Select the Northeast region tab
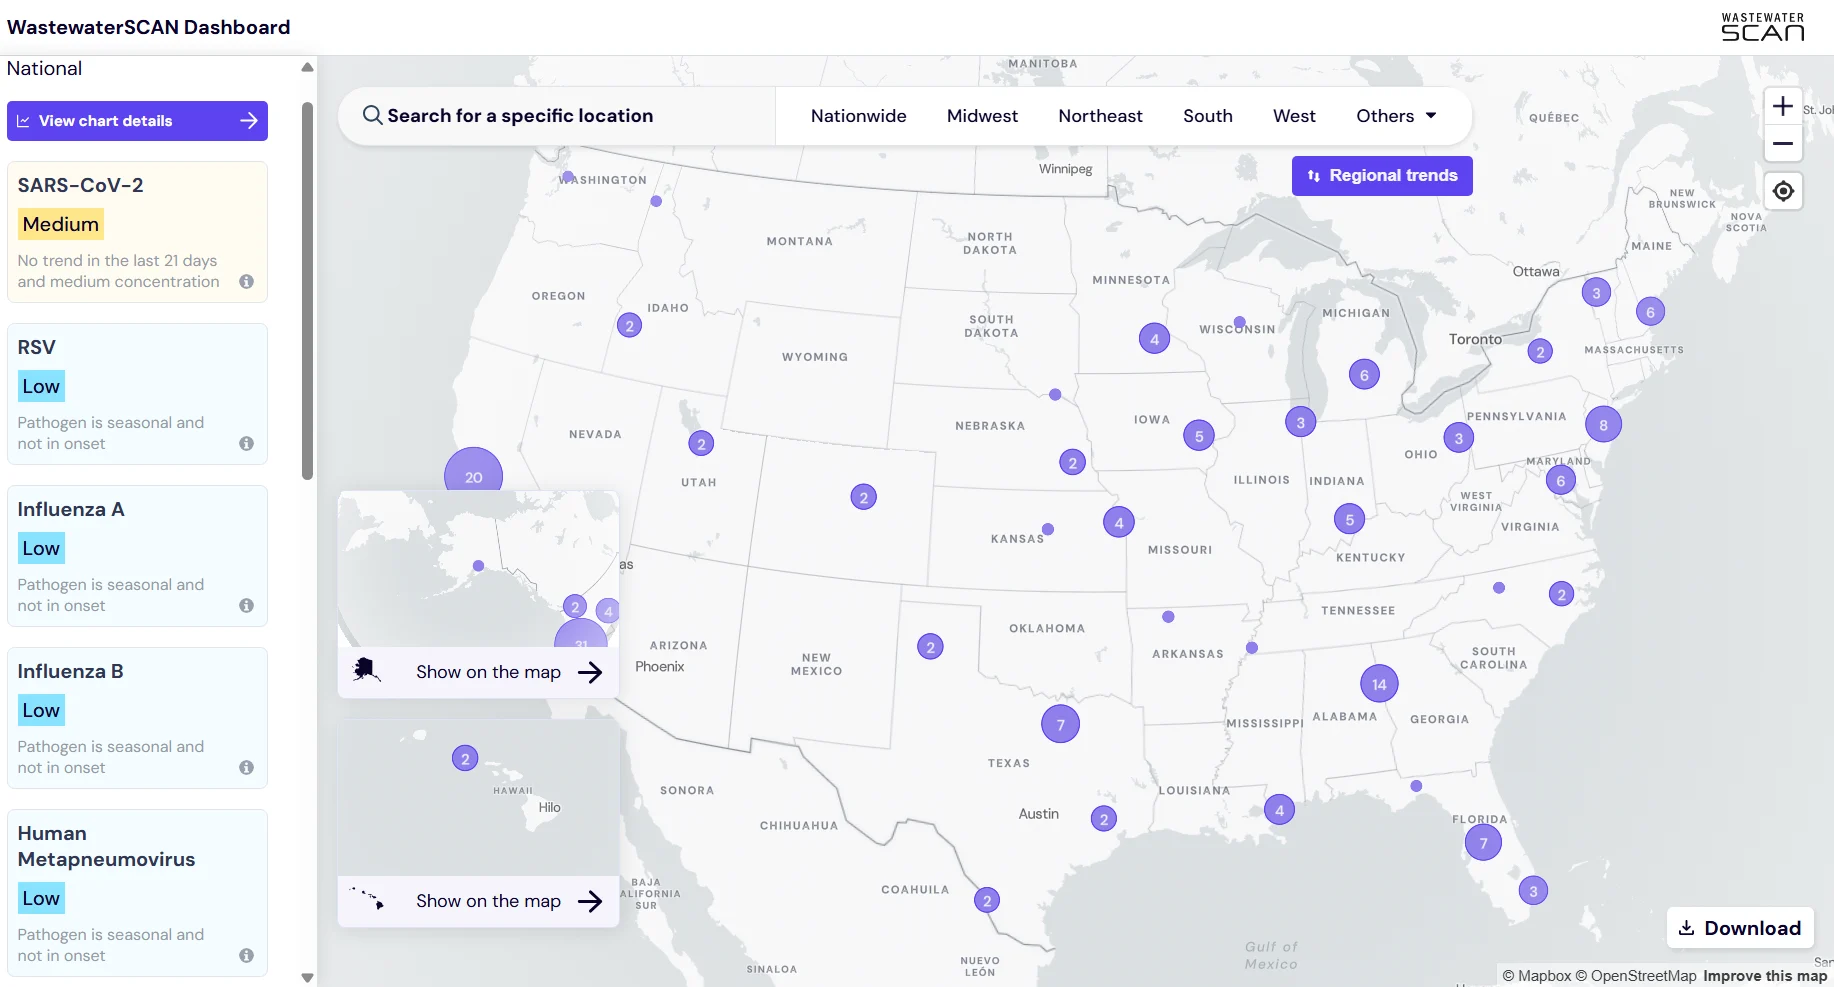The image size is (1834, 987). (x=1100, y=116)
